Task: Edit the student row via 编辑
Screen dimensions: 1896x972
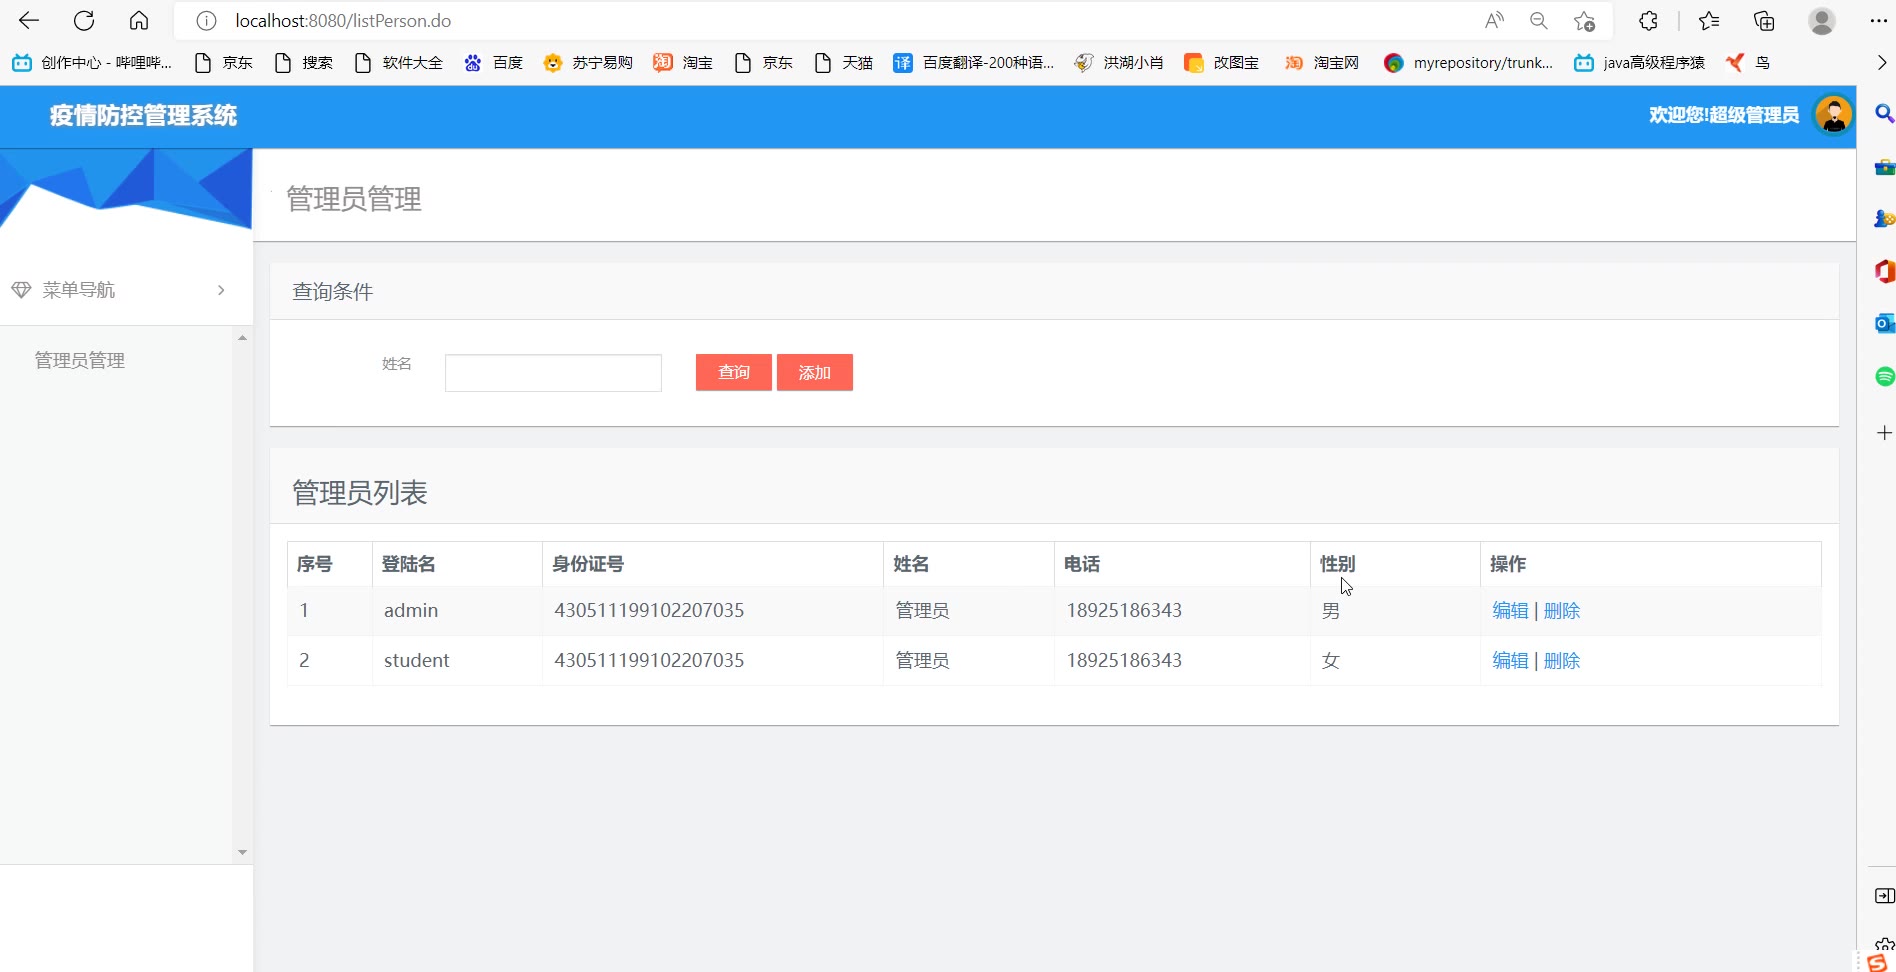Action: point(1510,661)
